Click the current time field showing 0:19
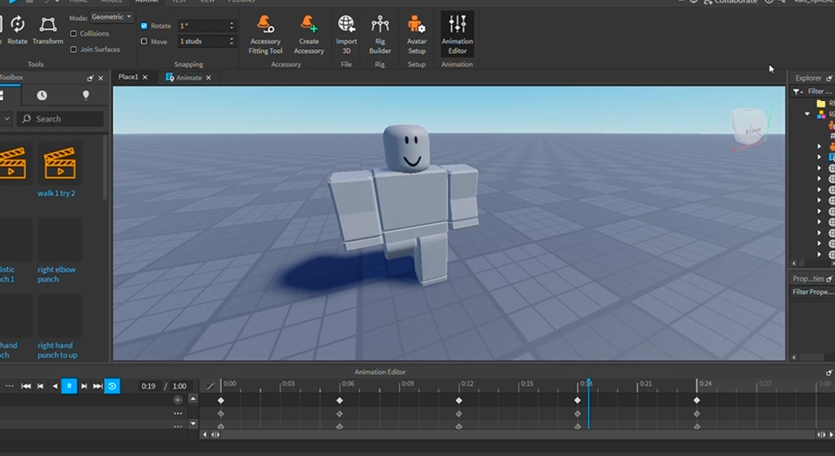 click(x=149, y=386)
